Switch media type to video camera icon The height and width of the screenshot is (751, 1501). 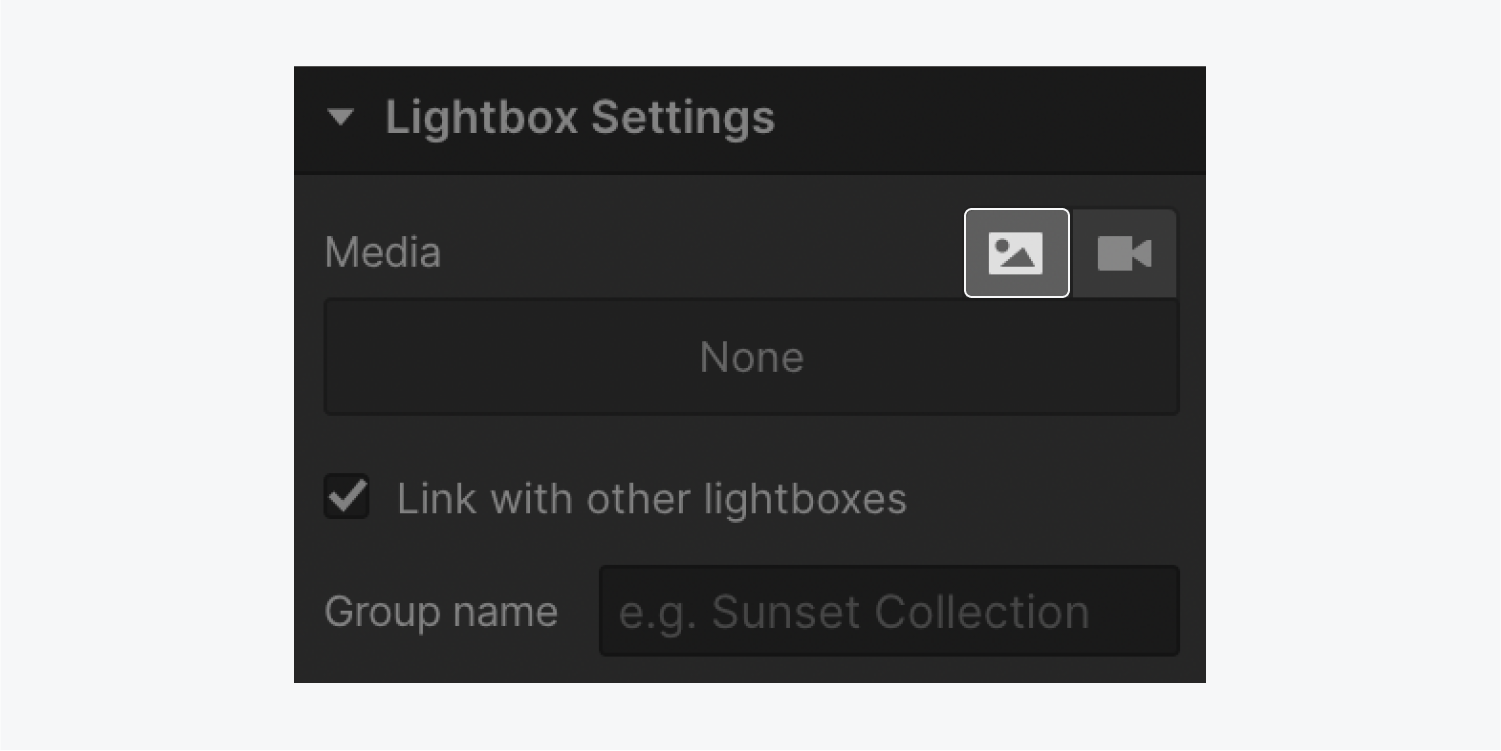1124,253
